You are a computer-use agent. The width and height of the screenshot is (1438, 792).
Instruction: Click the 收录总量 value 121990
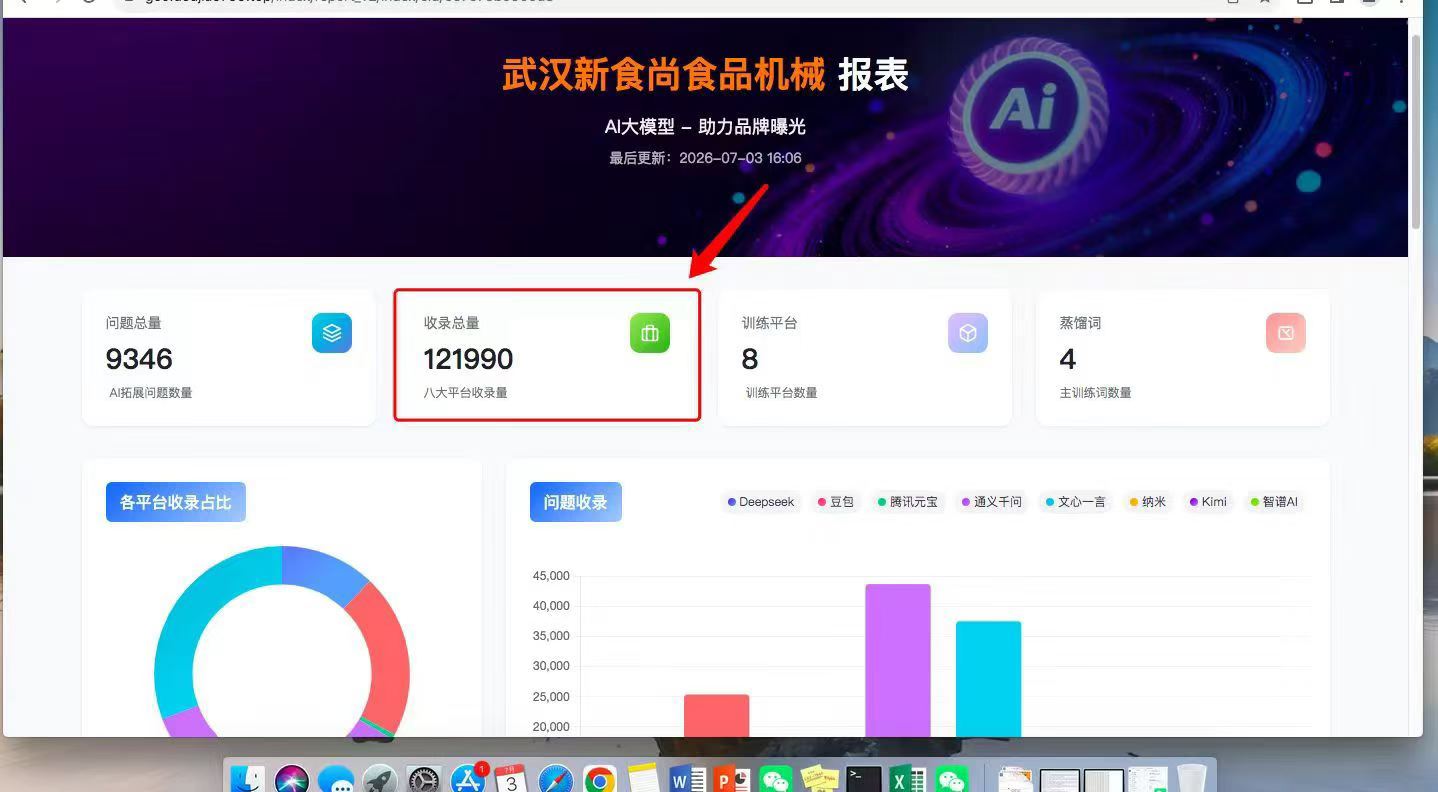click(x=468, y=359)
